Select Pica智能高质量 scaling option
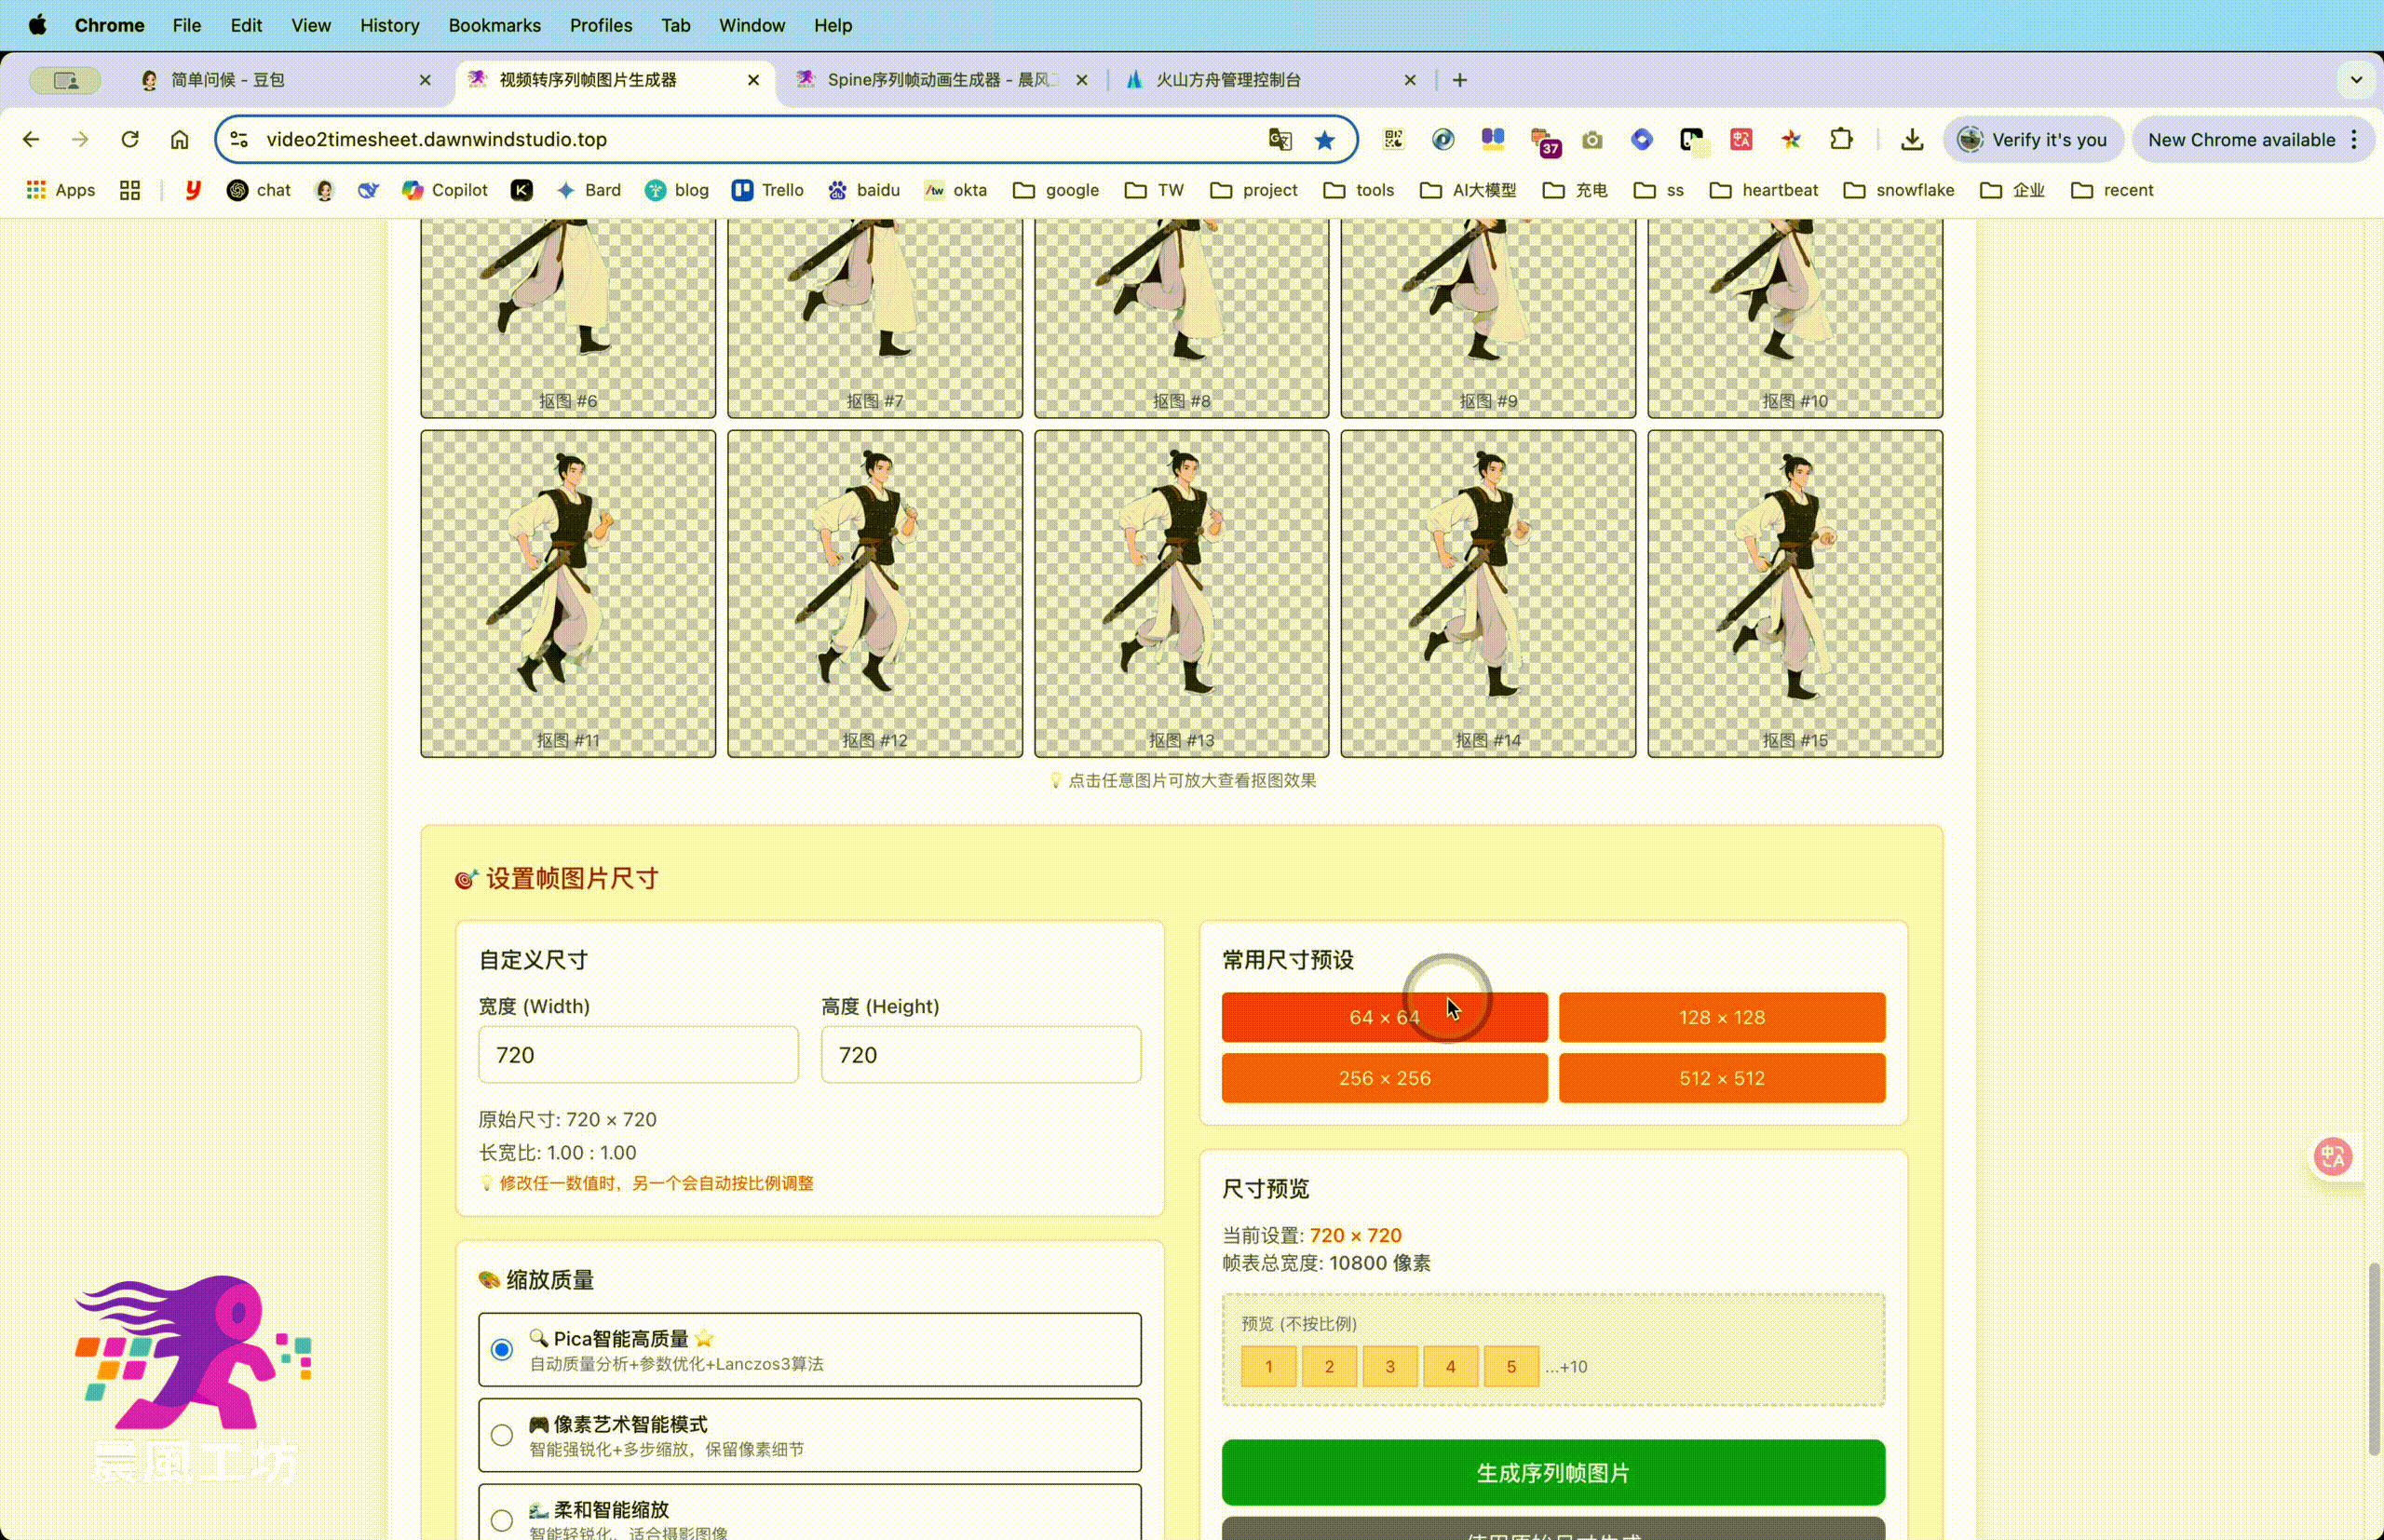The width and height of the screenshot is (2384, 1540). 809,1350
